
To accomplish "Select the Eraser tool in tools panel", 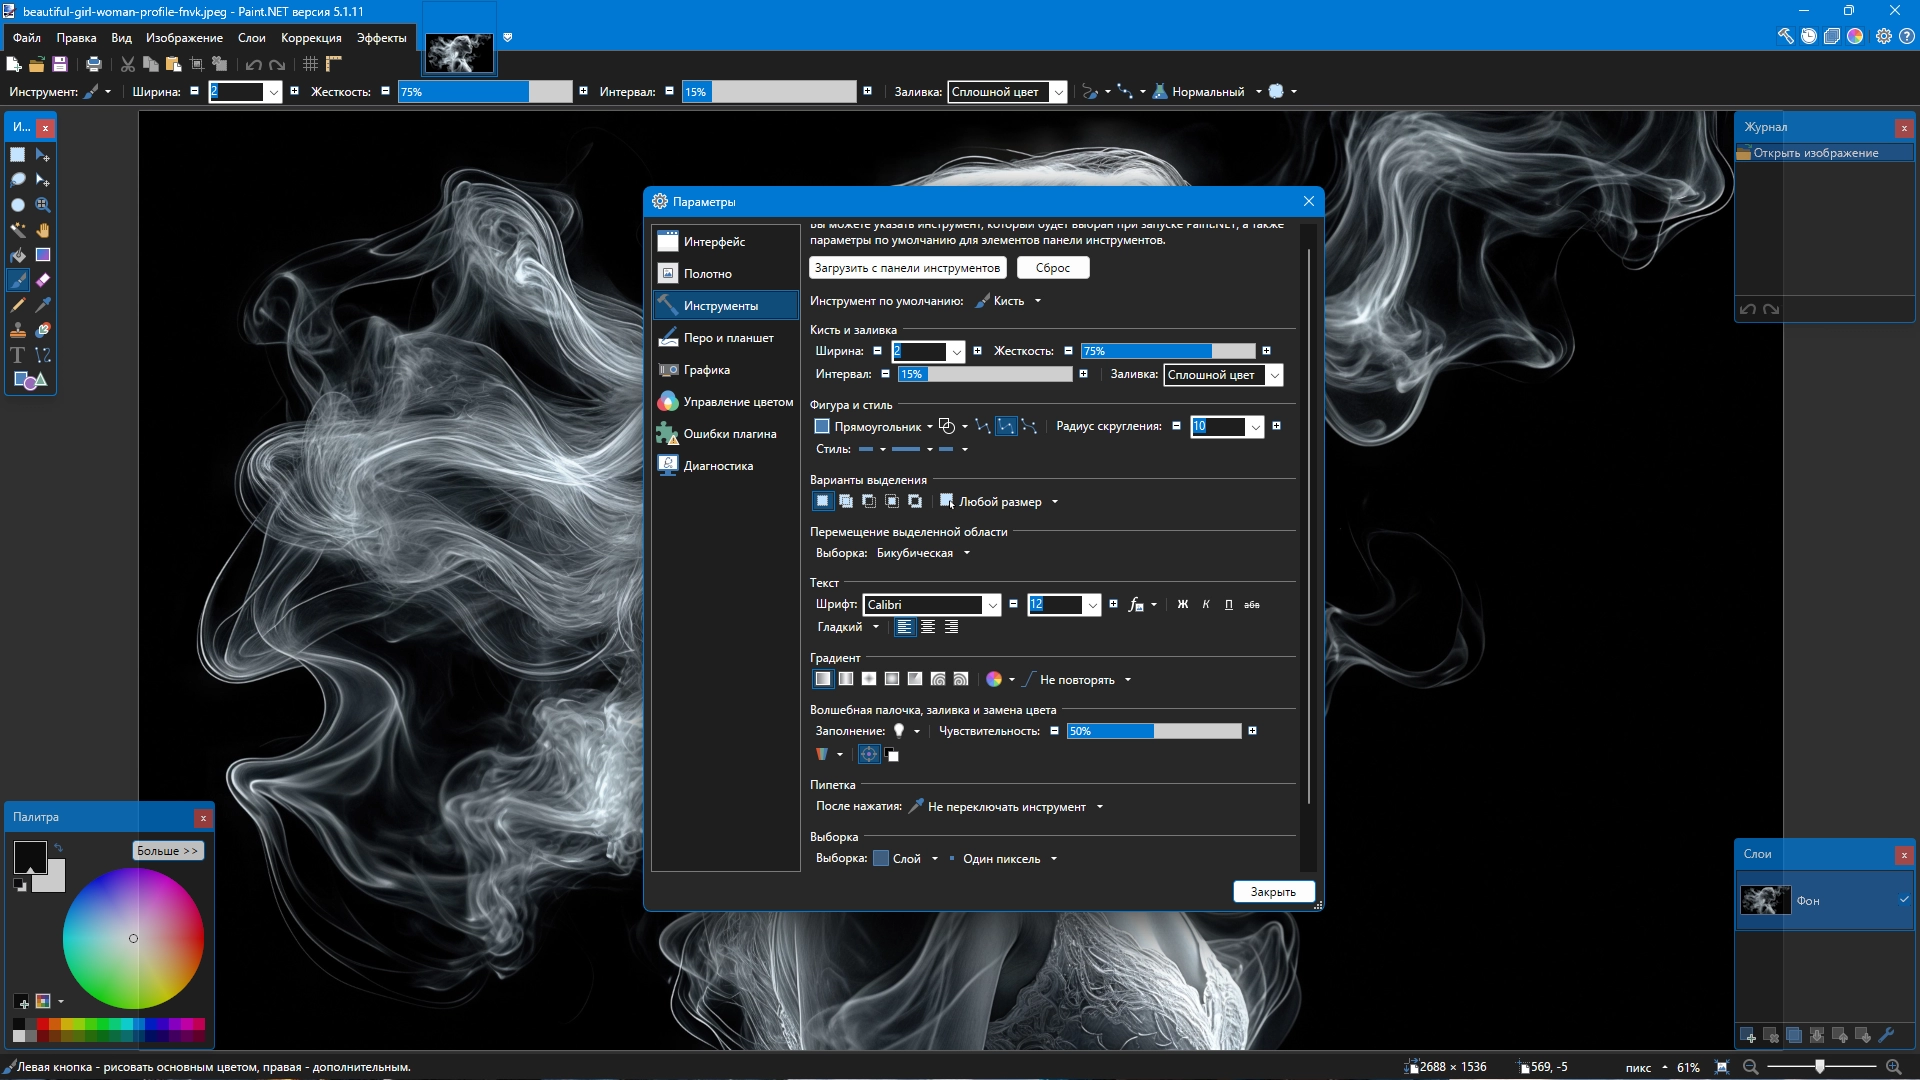I will [43, 280].
